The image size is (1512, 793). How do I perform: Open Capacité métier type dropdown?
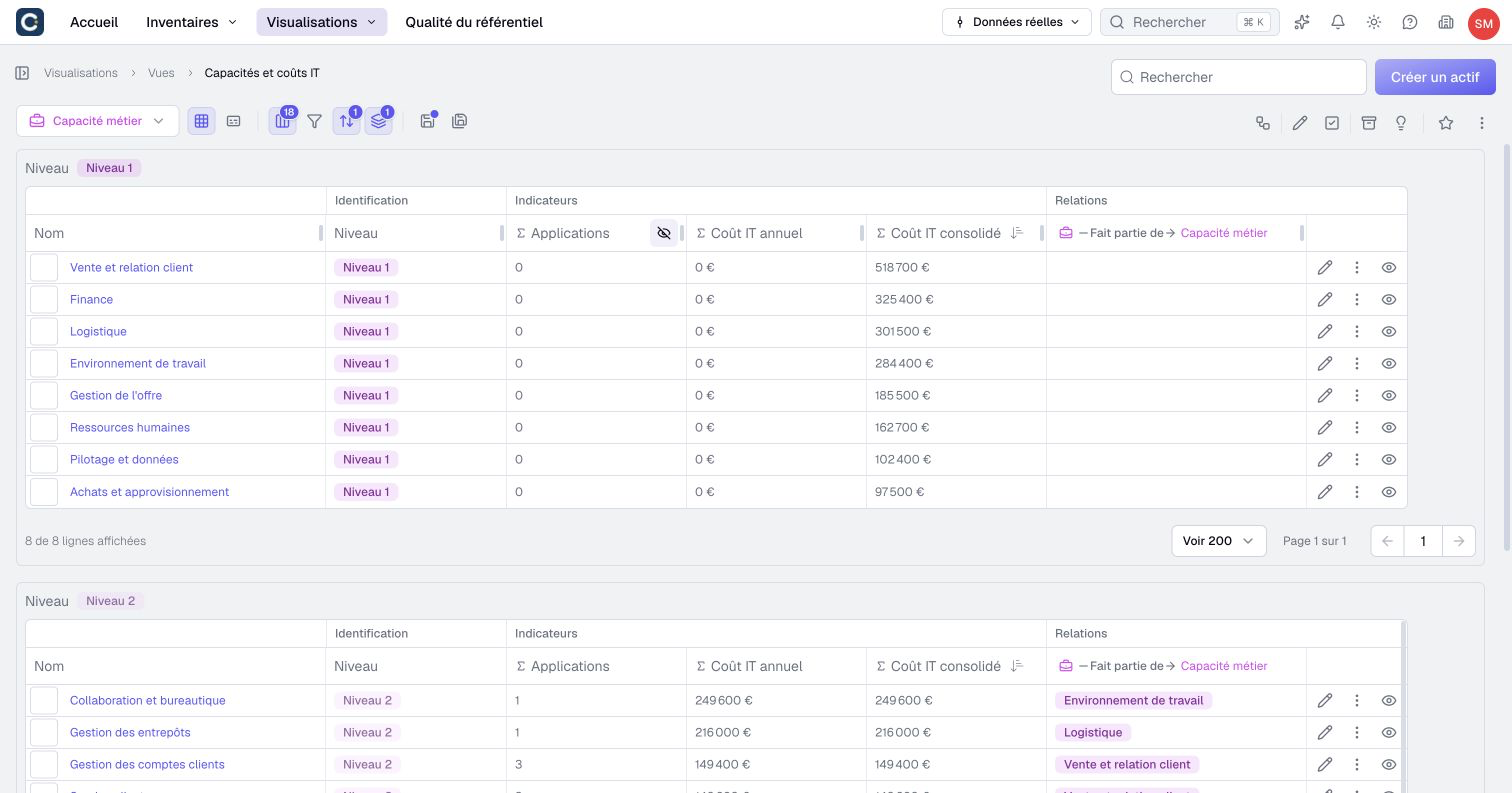97,121
